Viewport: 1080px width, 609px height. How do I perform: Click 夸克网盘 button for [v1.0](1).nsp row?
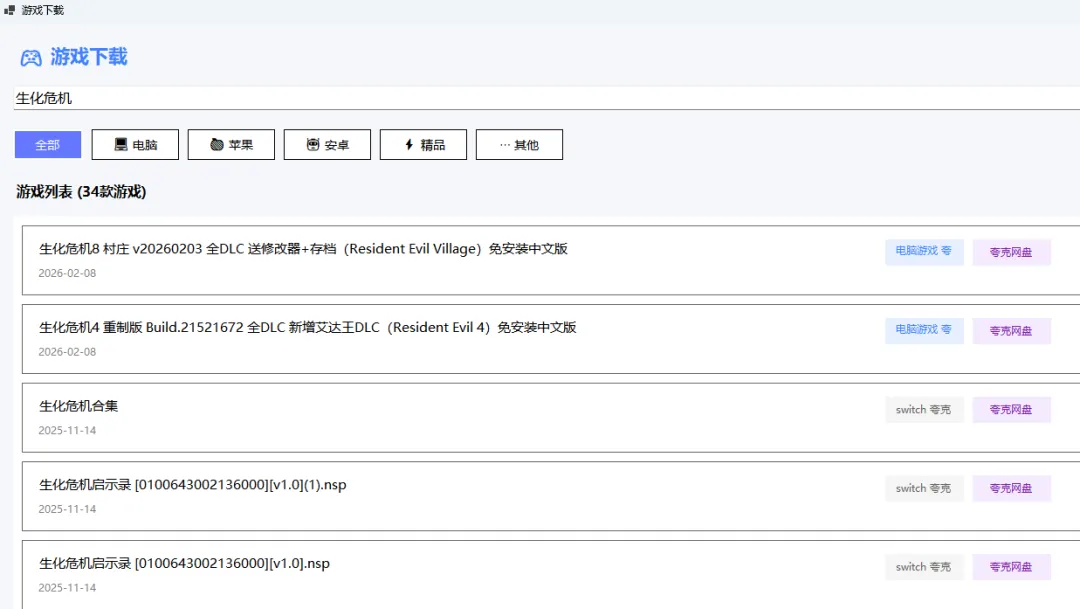point(1011,488)
